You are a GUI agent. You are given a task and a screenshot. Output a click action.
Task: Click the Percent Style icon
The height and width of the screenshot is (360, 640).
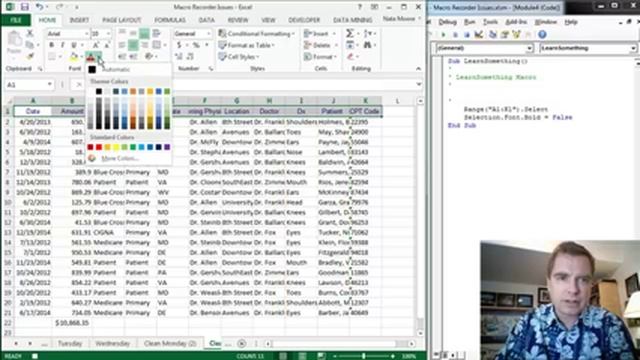pyautogui.click(x=196, y=45)
